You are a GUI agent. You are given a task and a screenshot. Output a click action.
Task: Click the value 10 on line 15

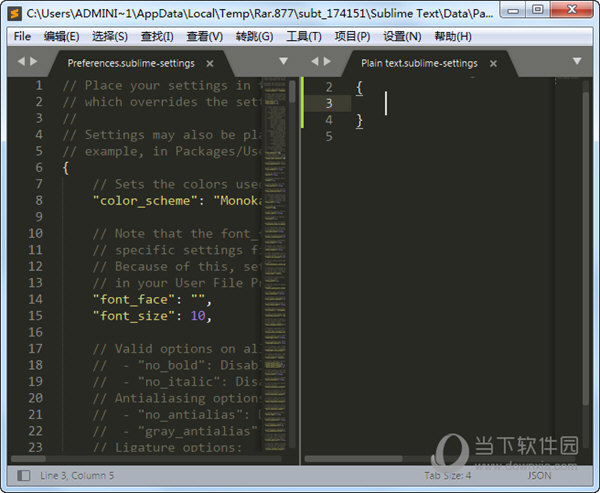(x=198, y=316)
